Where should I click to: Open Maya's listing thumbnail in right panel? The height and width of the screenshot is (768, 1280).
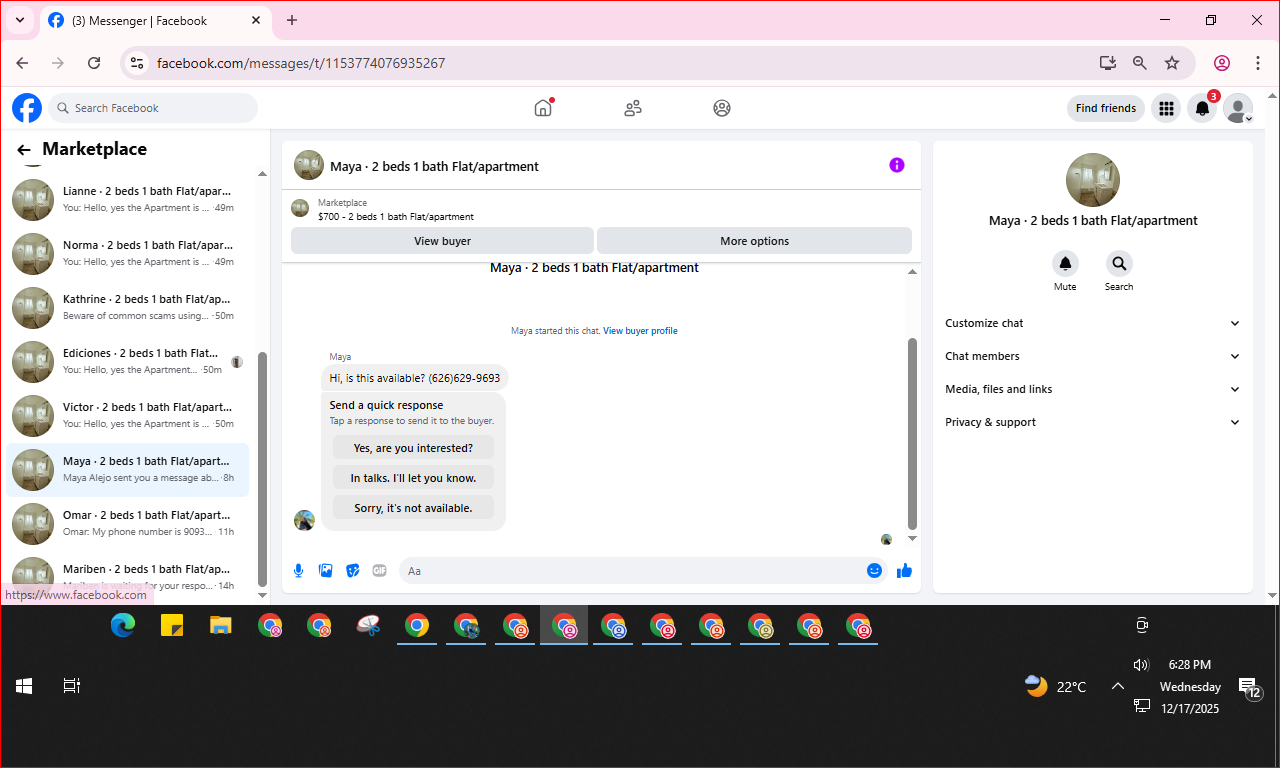pyautogui.click(x=1093, y=180)
